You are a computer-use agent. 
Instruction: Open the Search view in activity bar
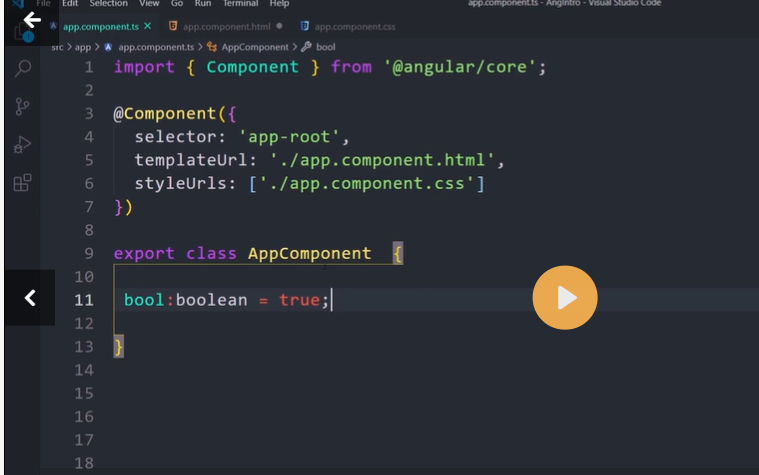(23, 69)
